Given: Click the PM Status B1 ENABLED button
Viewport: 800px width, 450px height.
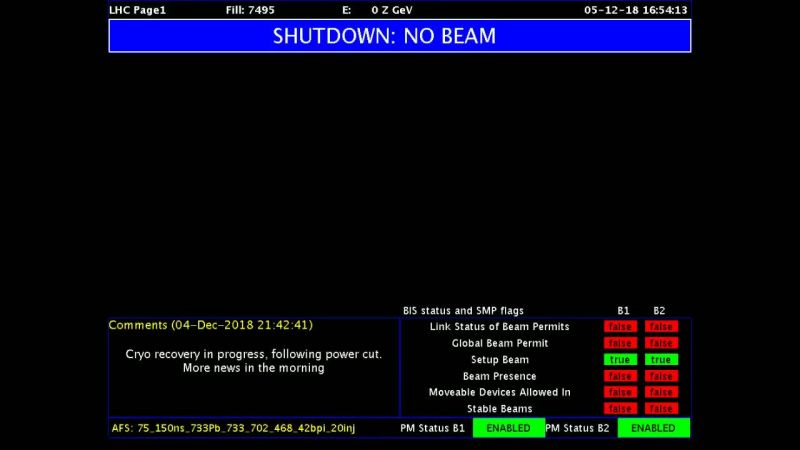Looking at the screenshot, I should pyautogui.click(x=508, y=428).
